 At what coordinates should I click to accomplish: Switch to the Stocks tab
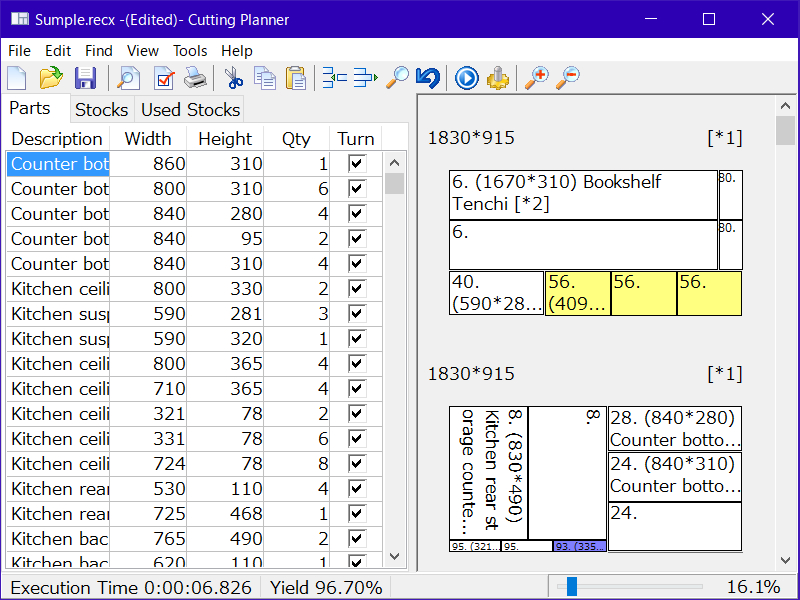click(102, 110)
